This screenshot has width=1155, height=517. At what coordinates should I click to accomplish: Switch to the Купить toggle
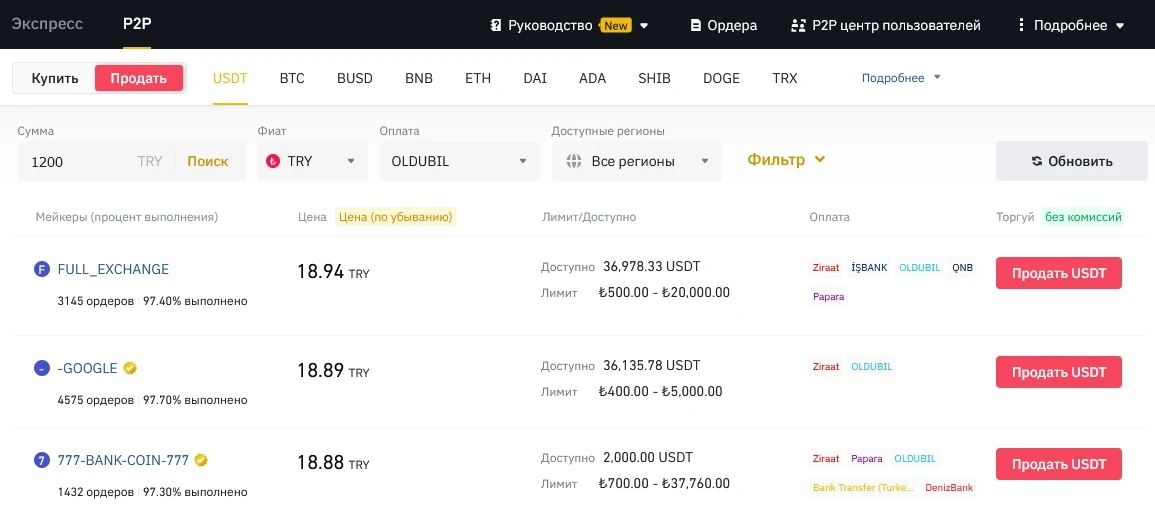(55, 78)
